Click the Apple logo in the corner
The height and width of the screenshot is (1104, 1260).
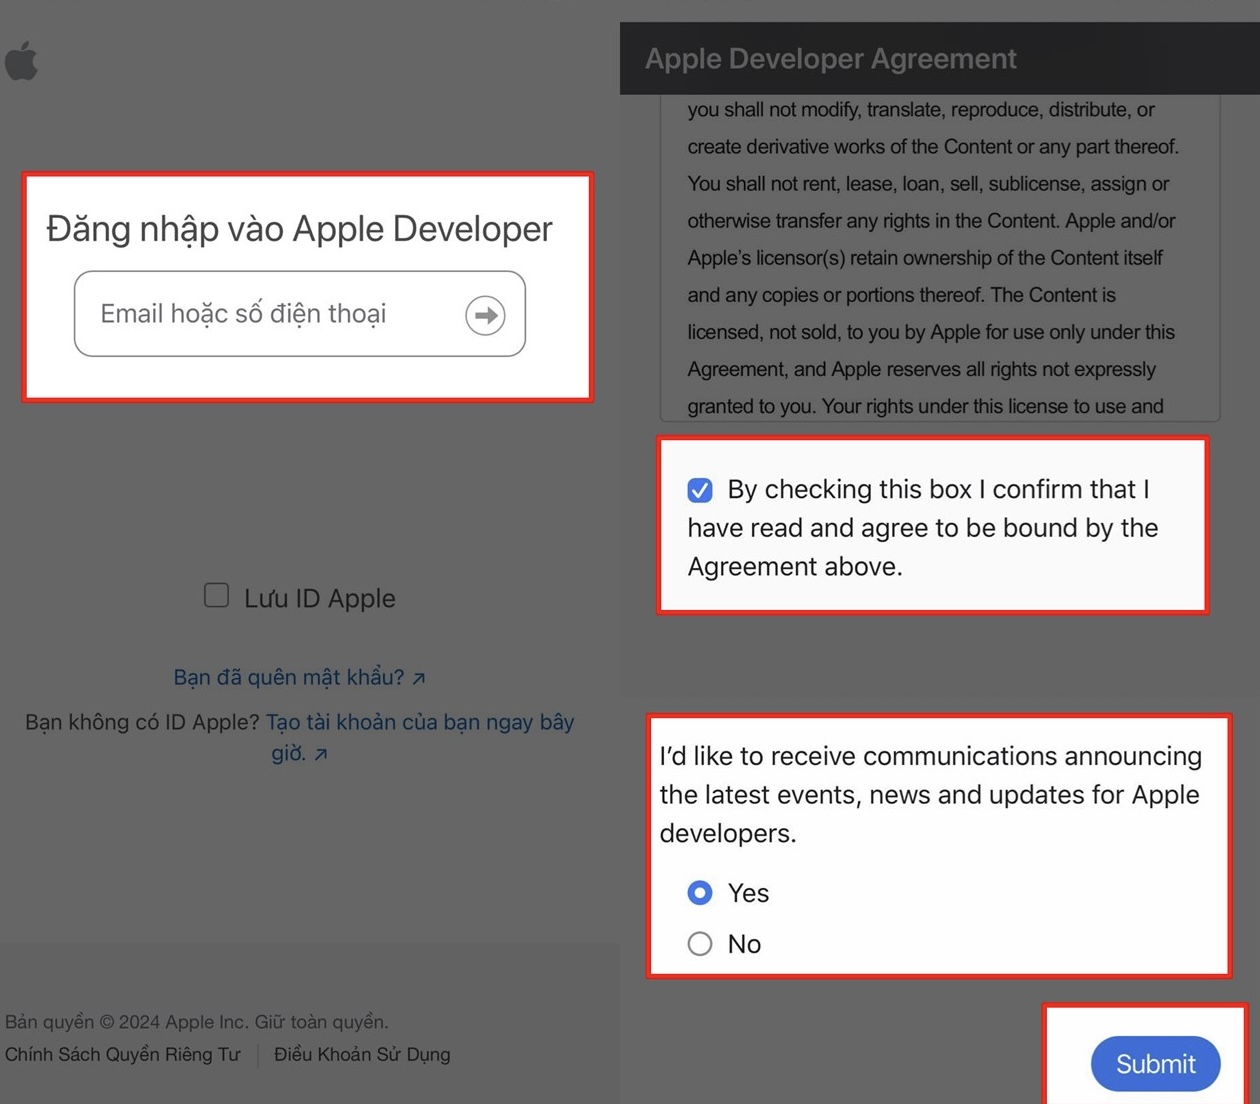tap(21, 61)
